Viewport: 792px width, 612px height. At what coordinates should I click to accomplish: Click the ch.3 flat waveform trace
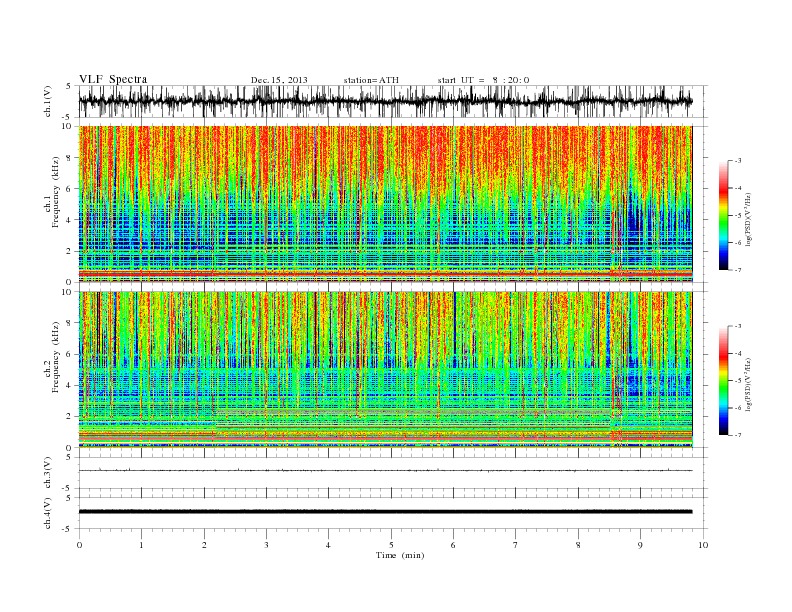pos(385,471)
